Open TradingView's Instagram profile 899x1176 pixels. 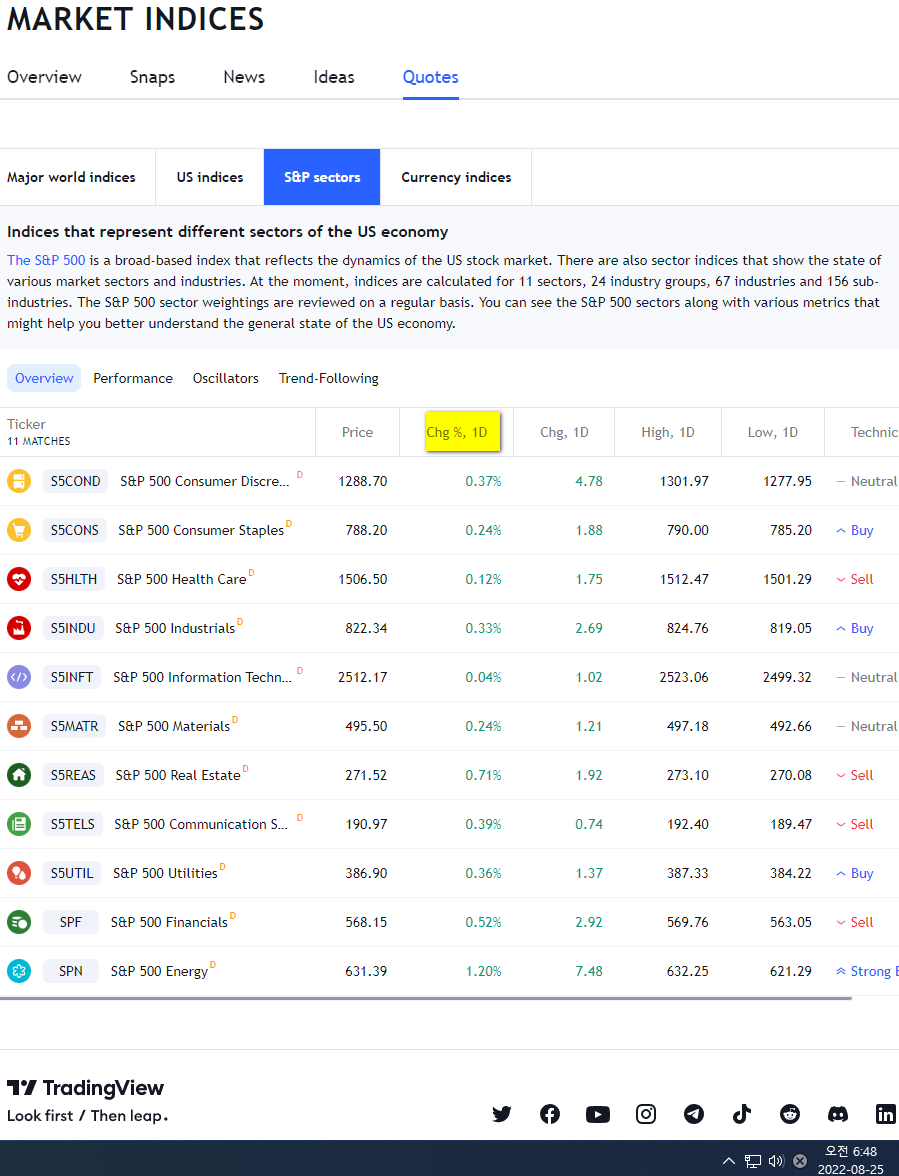[646, 1114]
